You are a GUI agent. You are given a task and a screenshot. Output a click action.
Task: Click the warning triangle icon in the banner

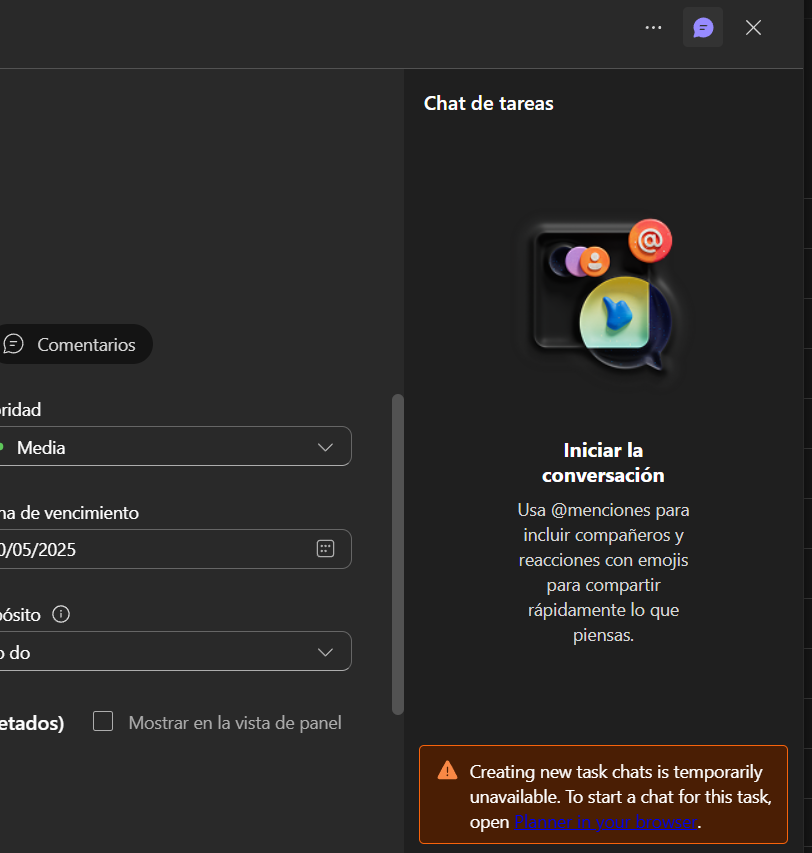(447, 770)
